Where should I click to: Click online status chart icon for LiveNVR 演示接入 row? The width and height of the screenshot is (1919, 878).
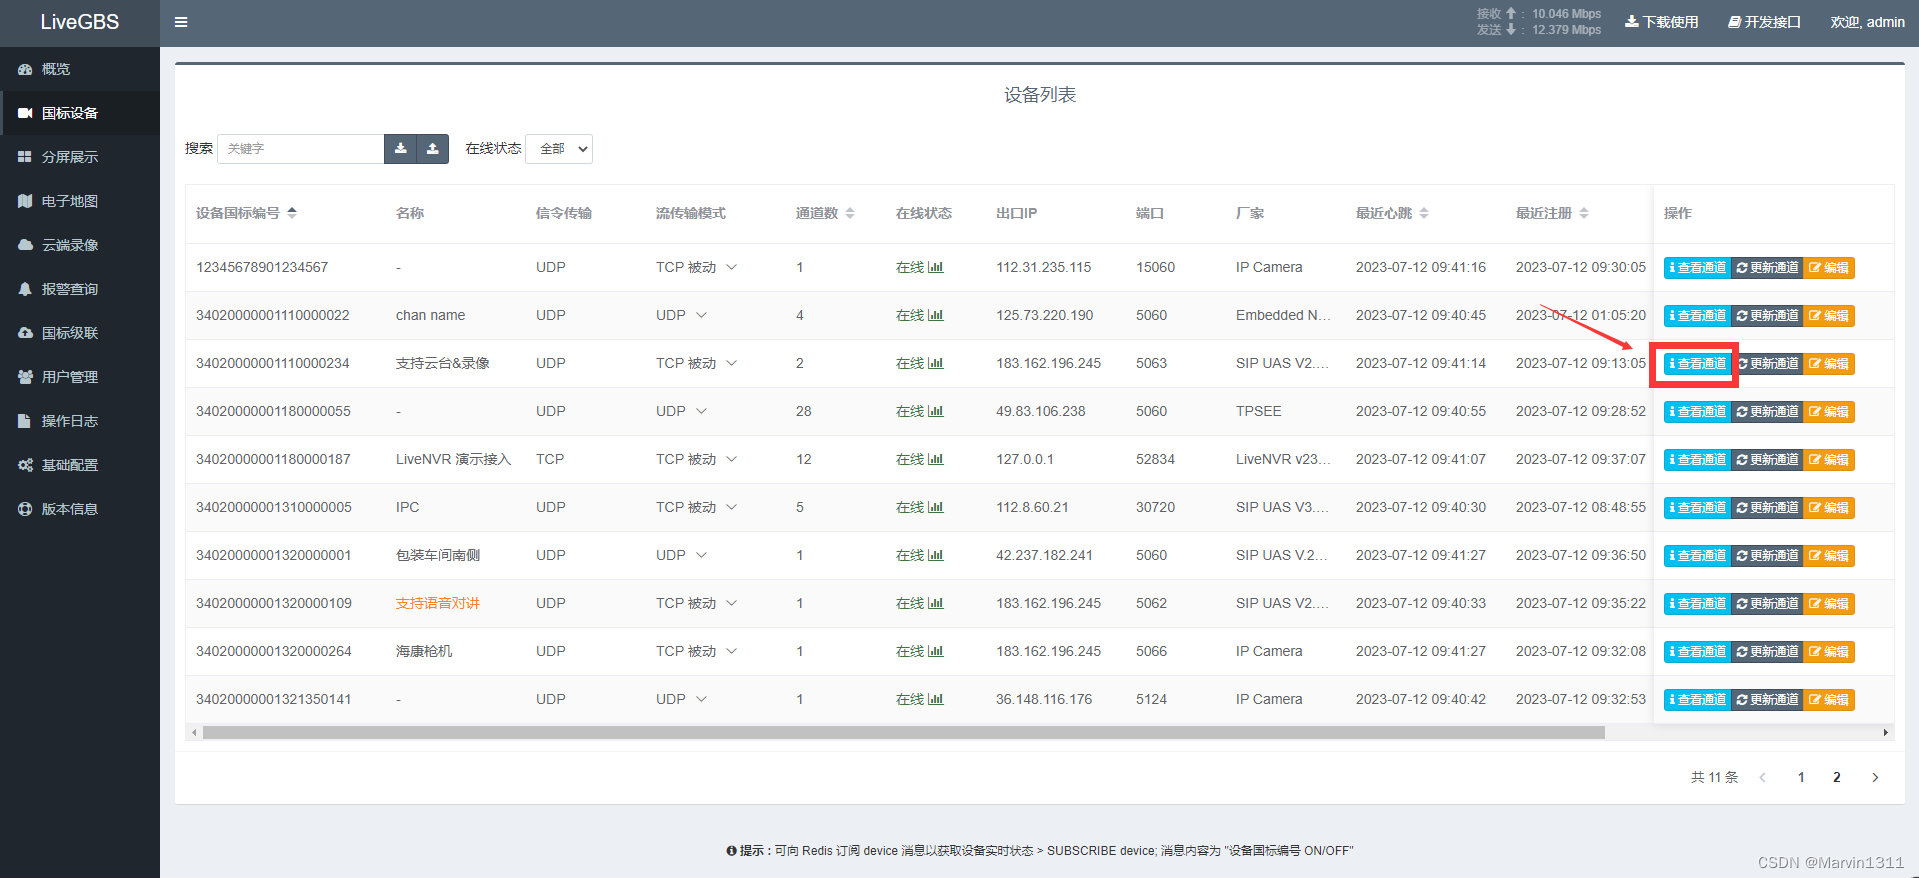click(x=936, y=459)
